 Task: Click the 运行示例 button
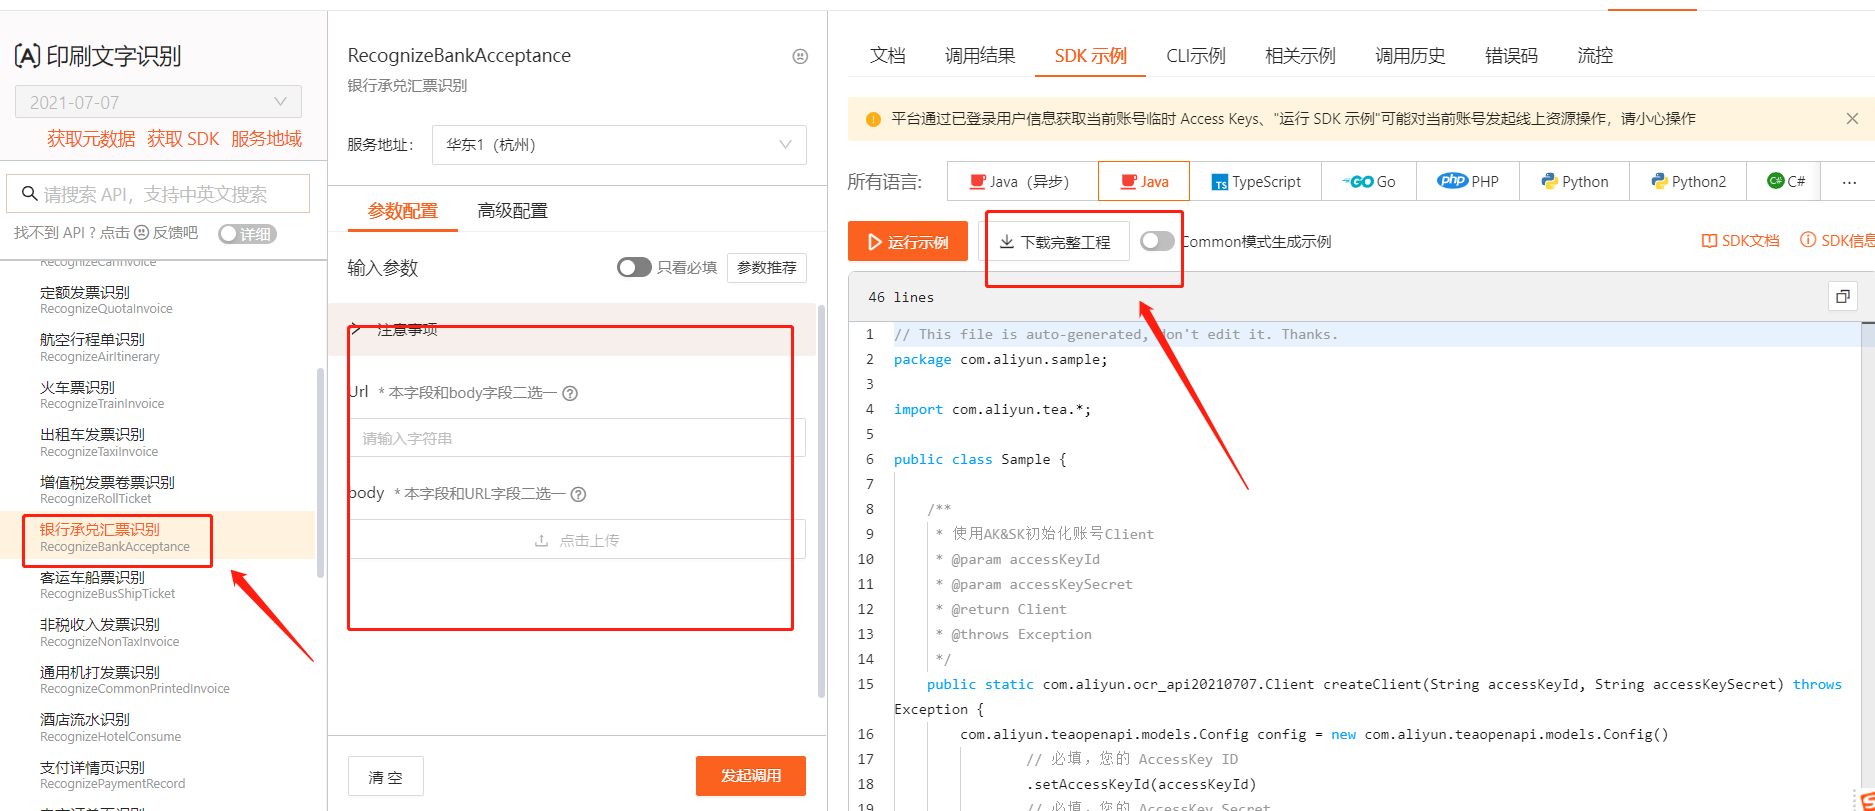pos(908,241)
